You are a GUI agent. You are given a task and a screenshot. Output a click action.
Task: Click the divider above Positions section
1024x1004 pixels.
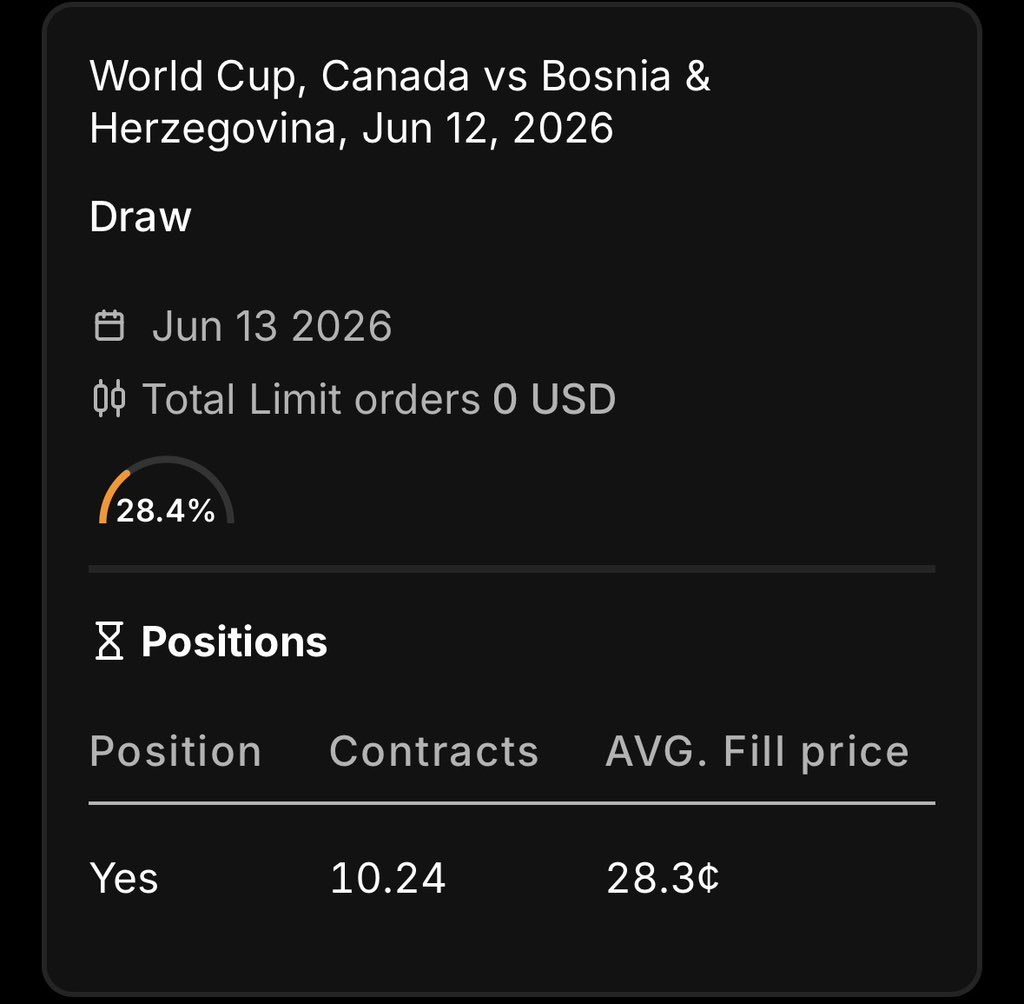click(x=512, y=569)
